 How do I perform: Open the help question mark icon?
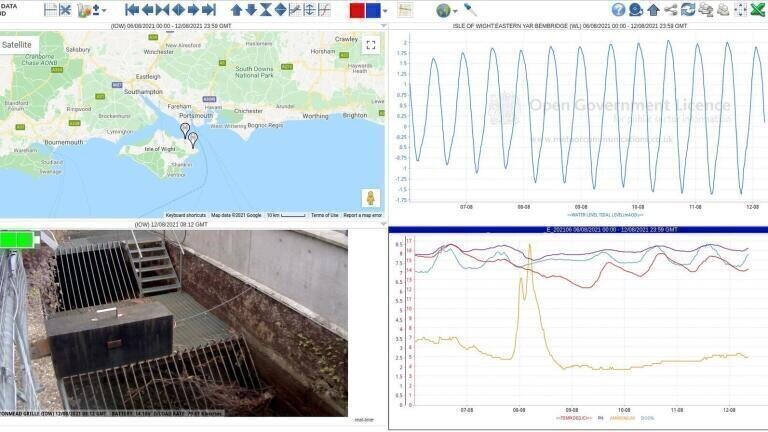tap(619, 10)
